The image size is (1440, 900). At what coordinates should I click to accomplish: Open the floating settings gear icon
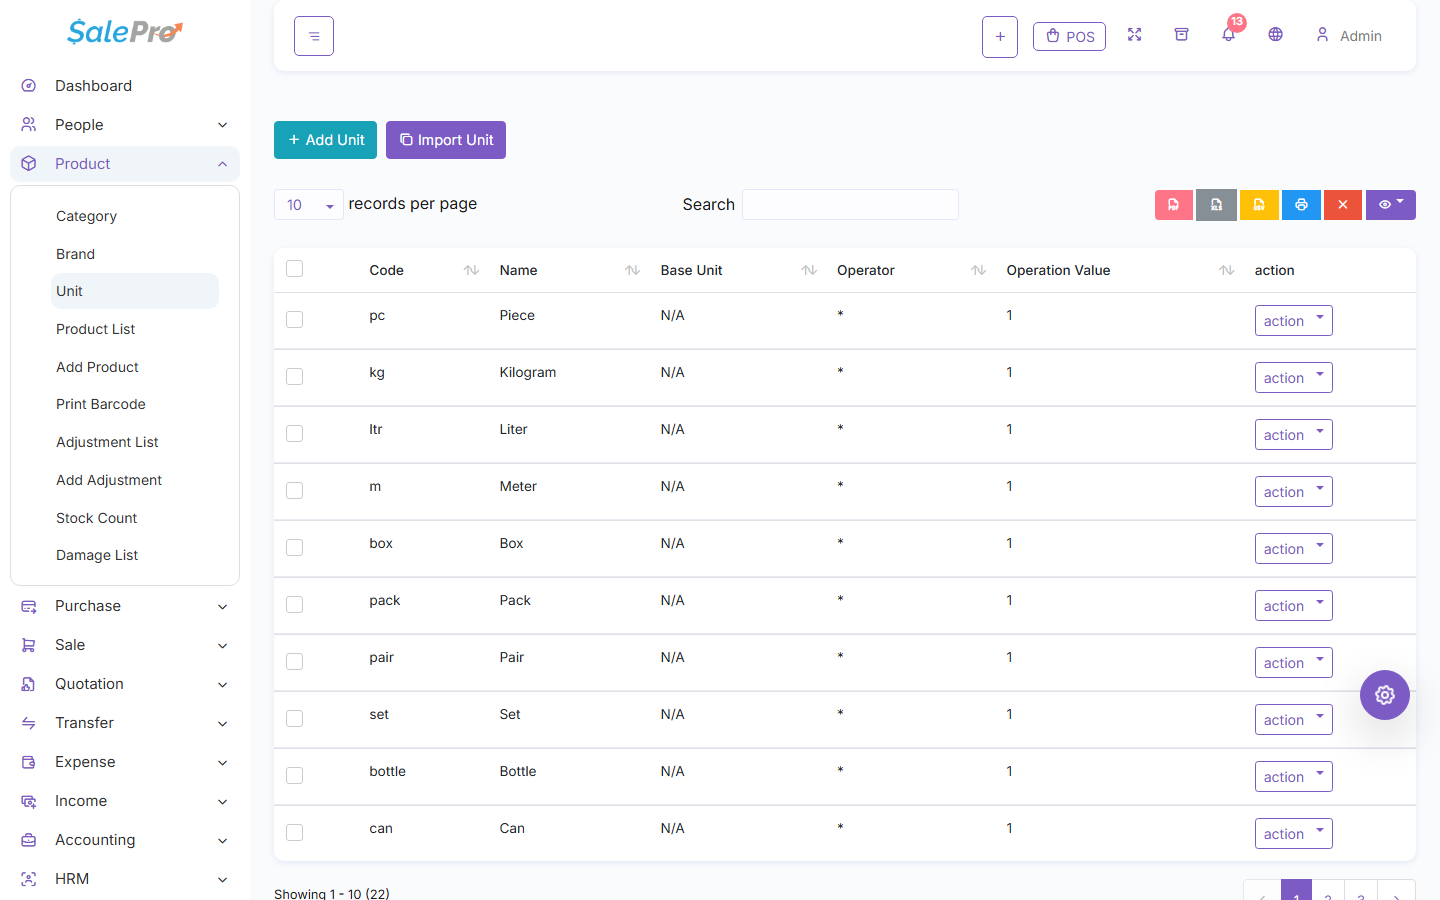[x=1385, y=695]
